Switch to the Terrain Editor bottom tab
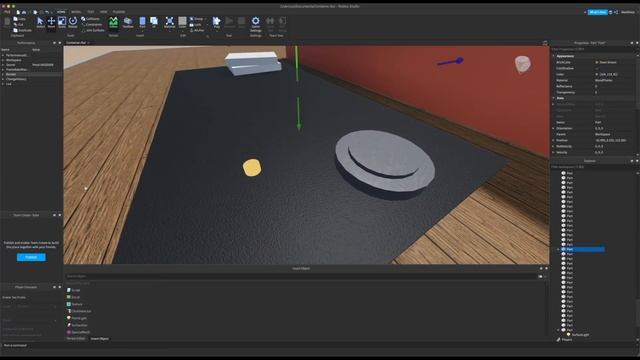Image resolution: width=640 pixels, height=360 pixels. [76, 339]
